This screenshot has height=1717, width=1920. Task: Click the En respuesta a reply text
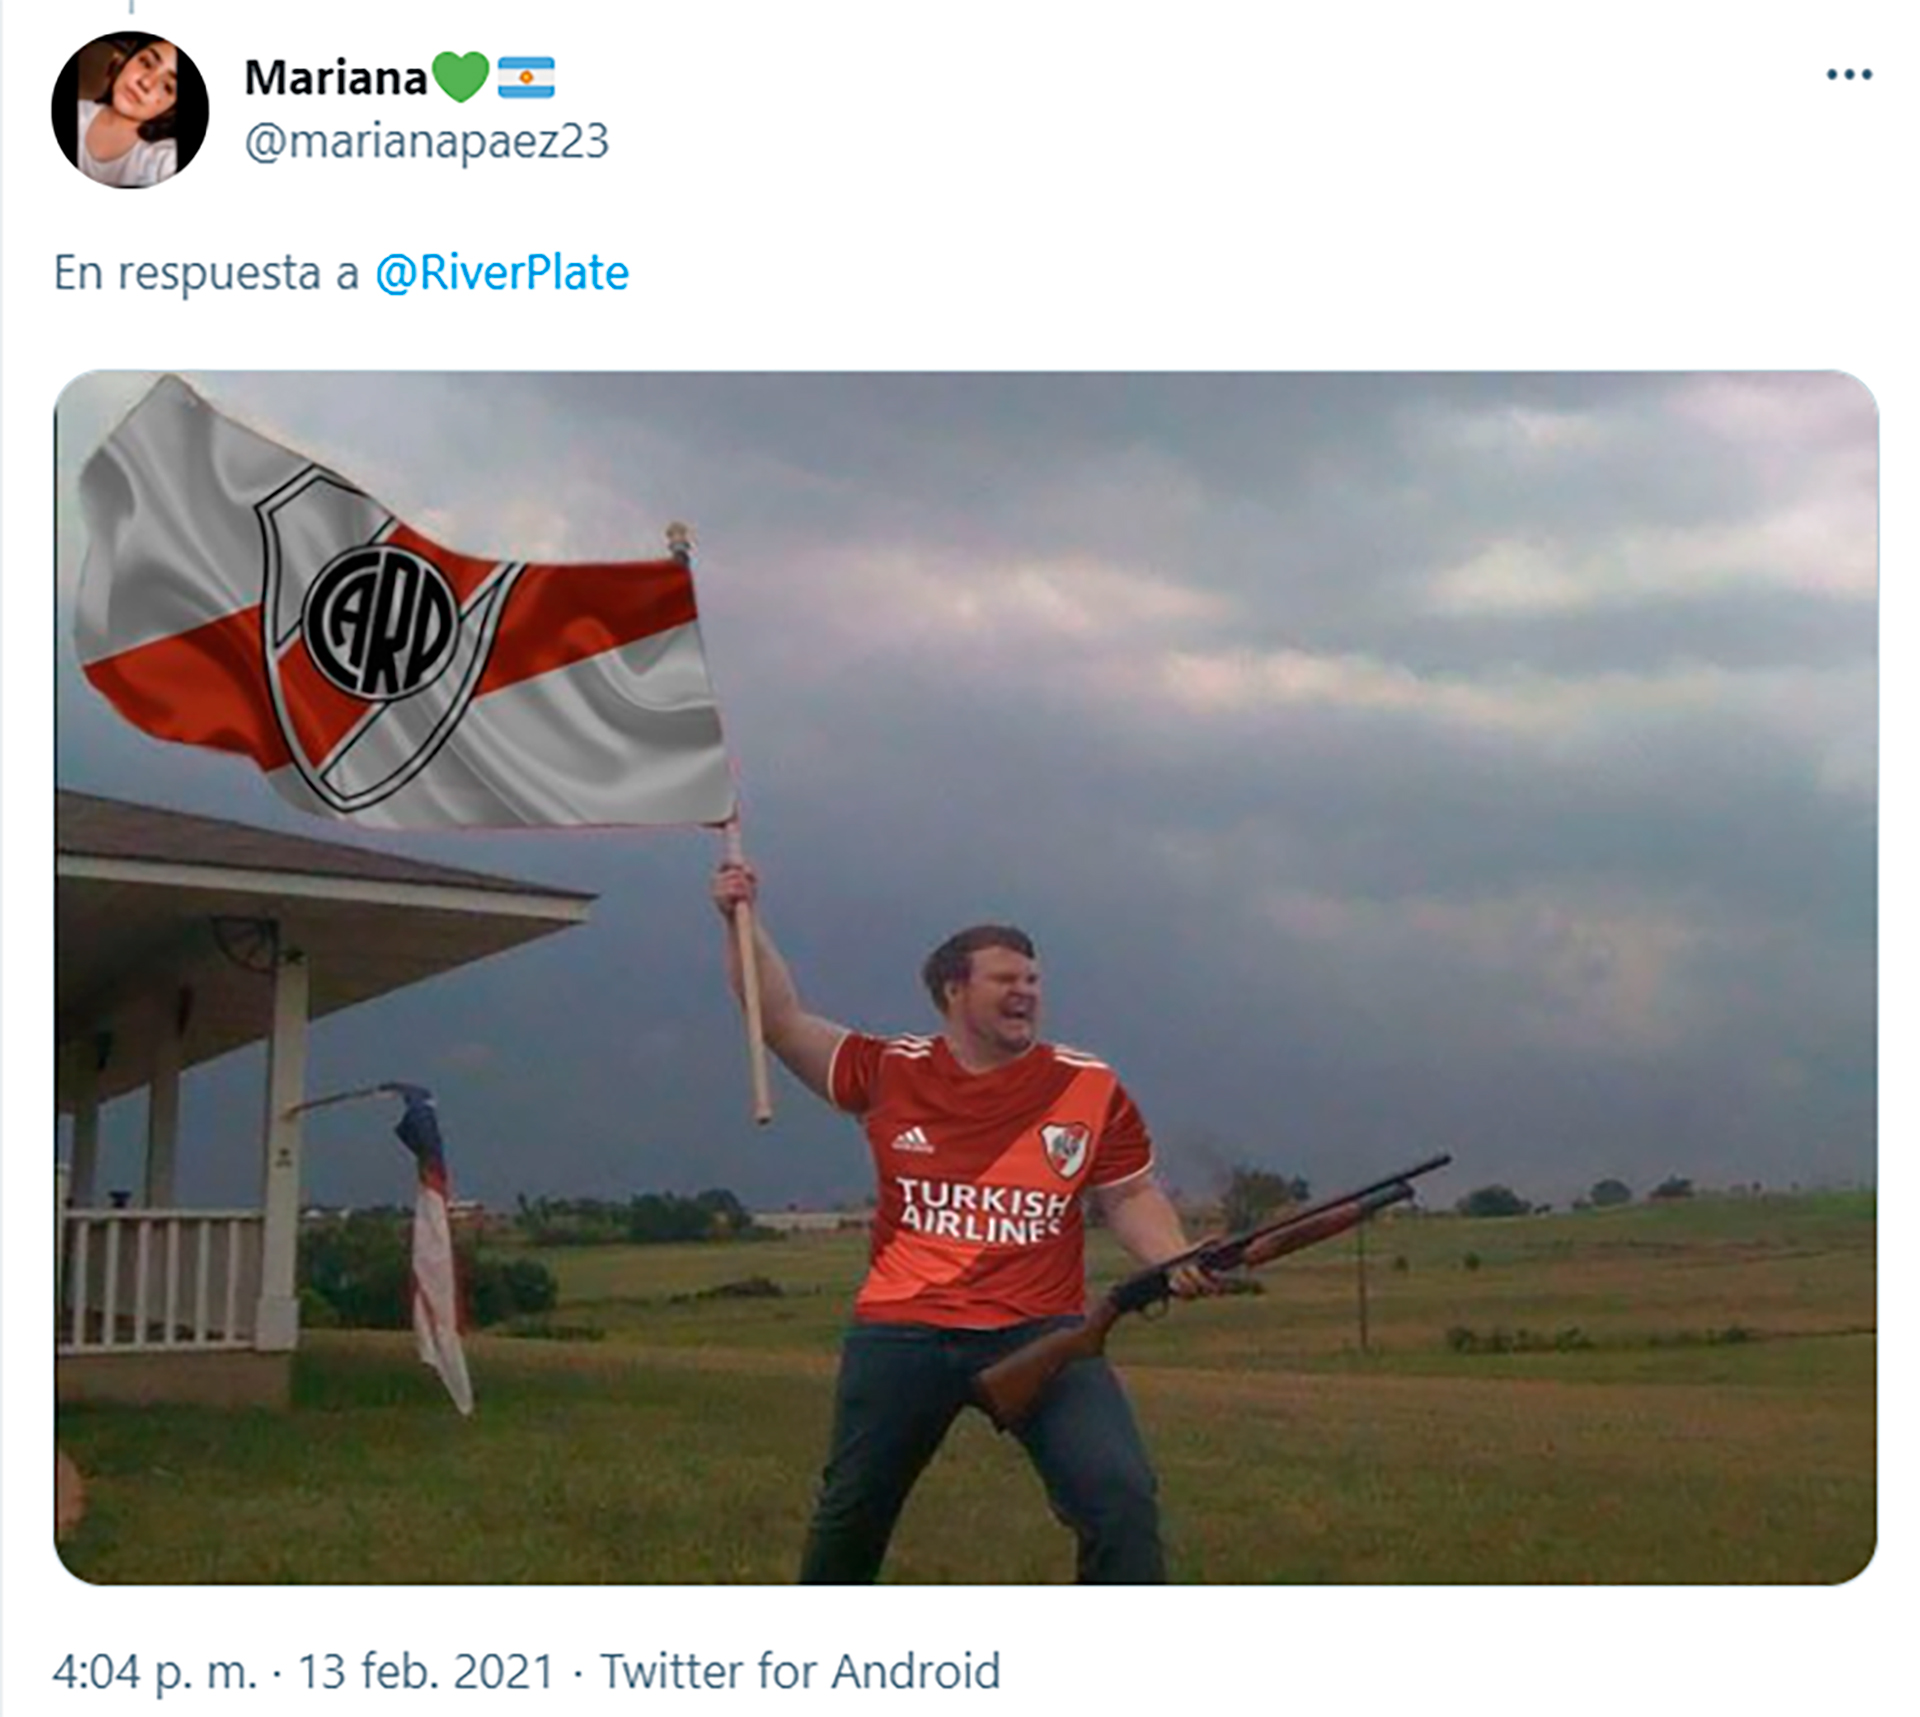pyautogui.click(x=207, y=273)
